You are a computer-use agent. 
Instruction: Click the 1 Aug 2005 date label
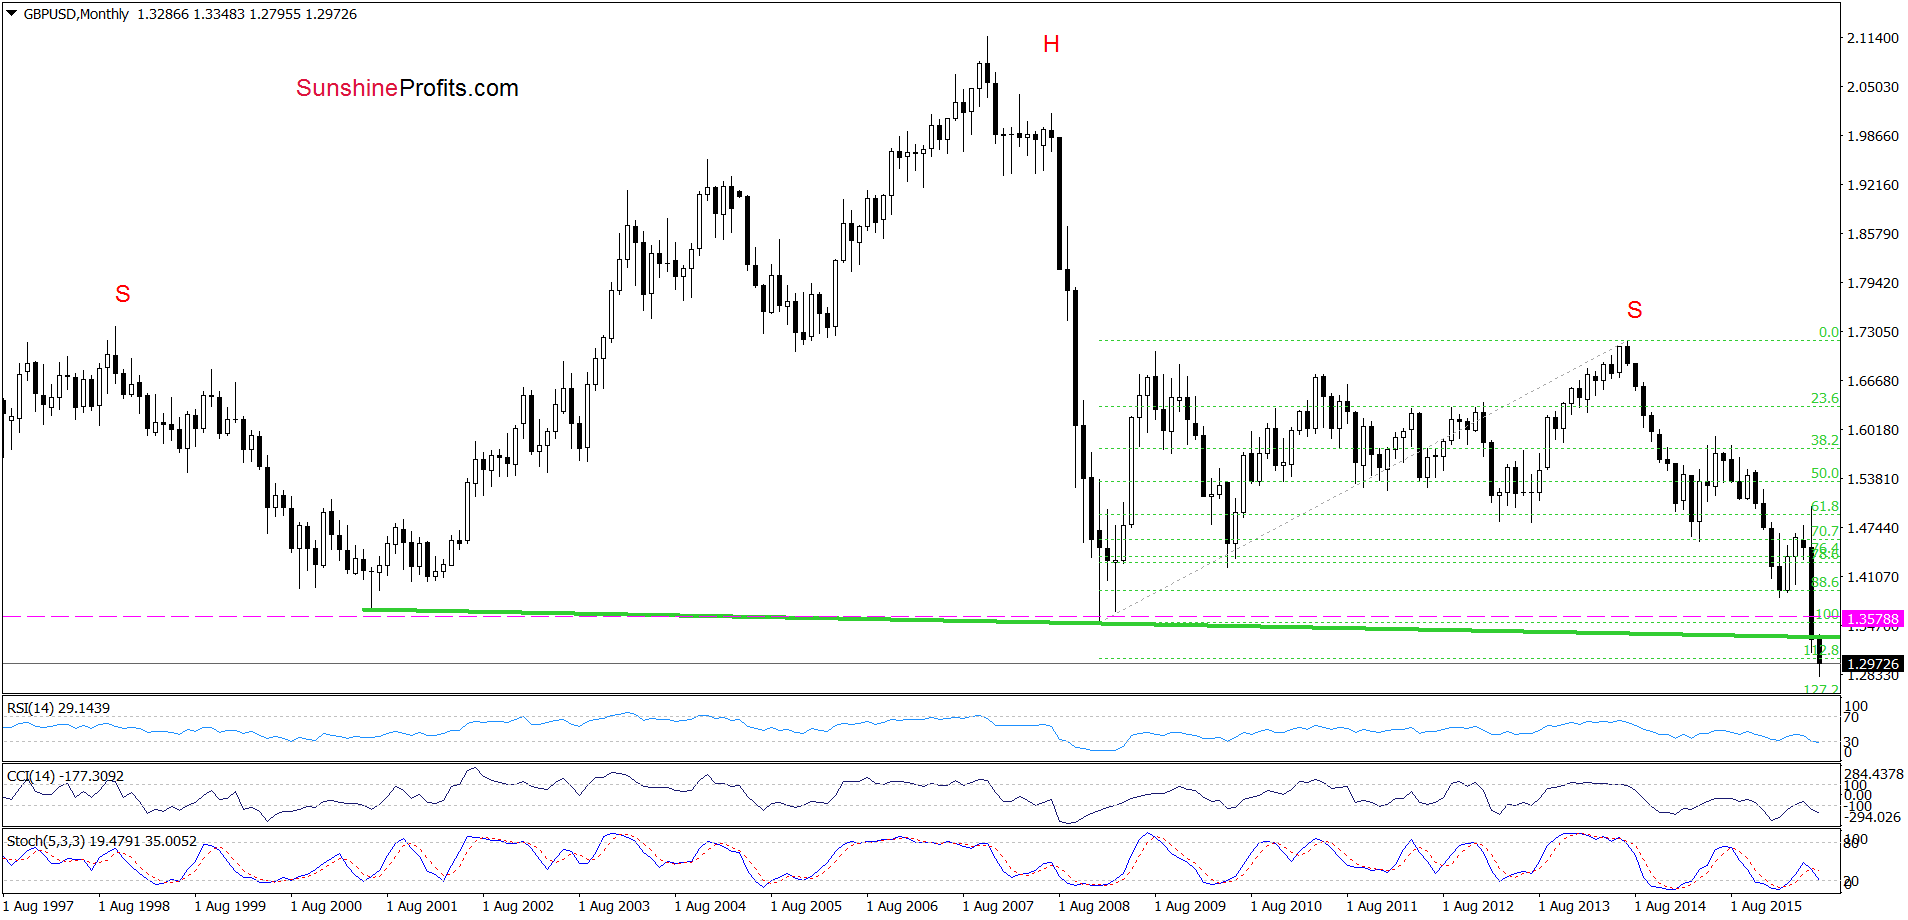point(806,906)
